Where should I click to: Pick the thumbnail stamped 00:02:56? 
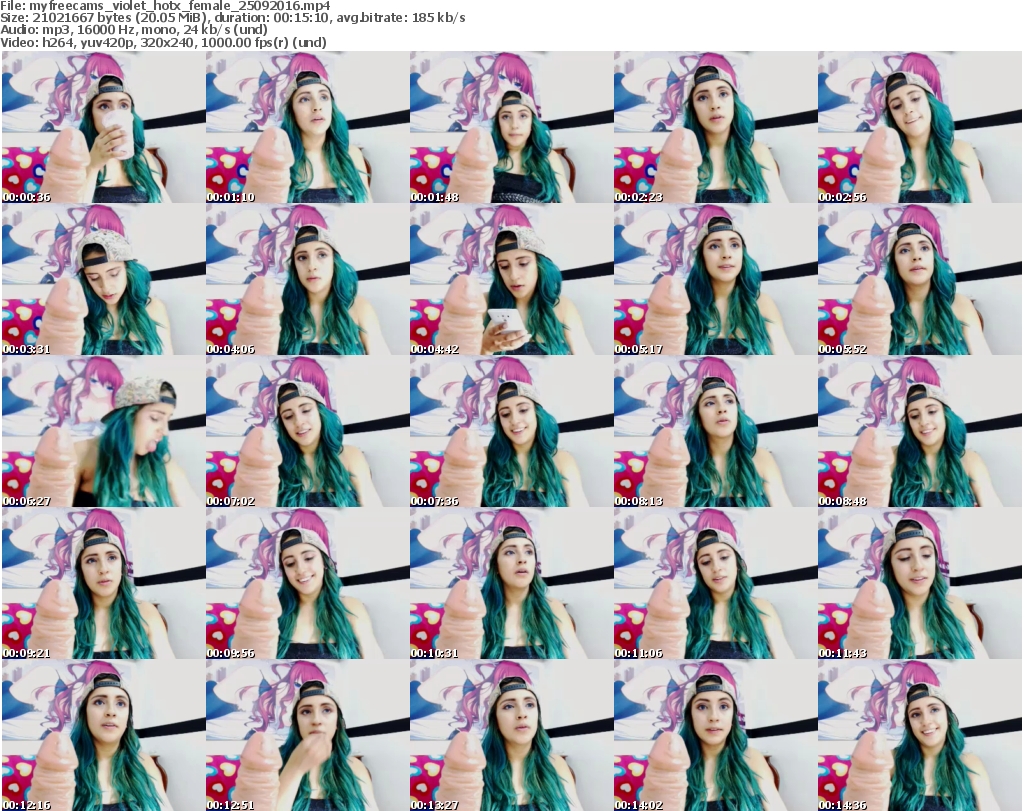click(920, 127)
